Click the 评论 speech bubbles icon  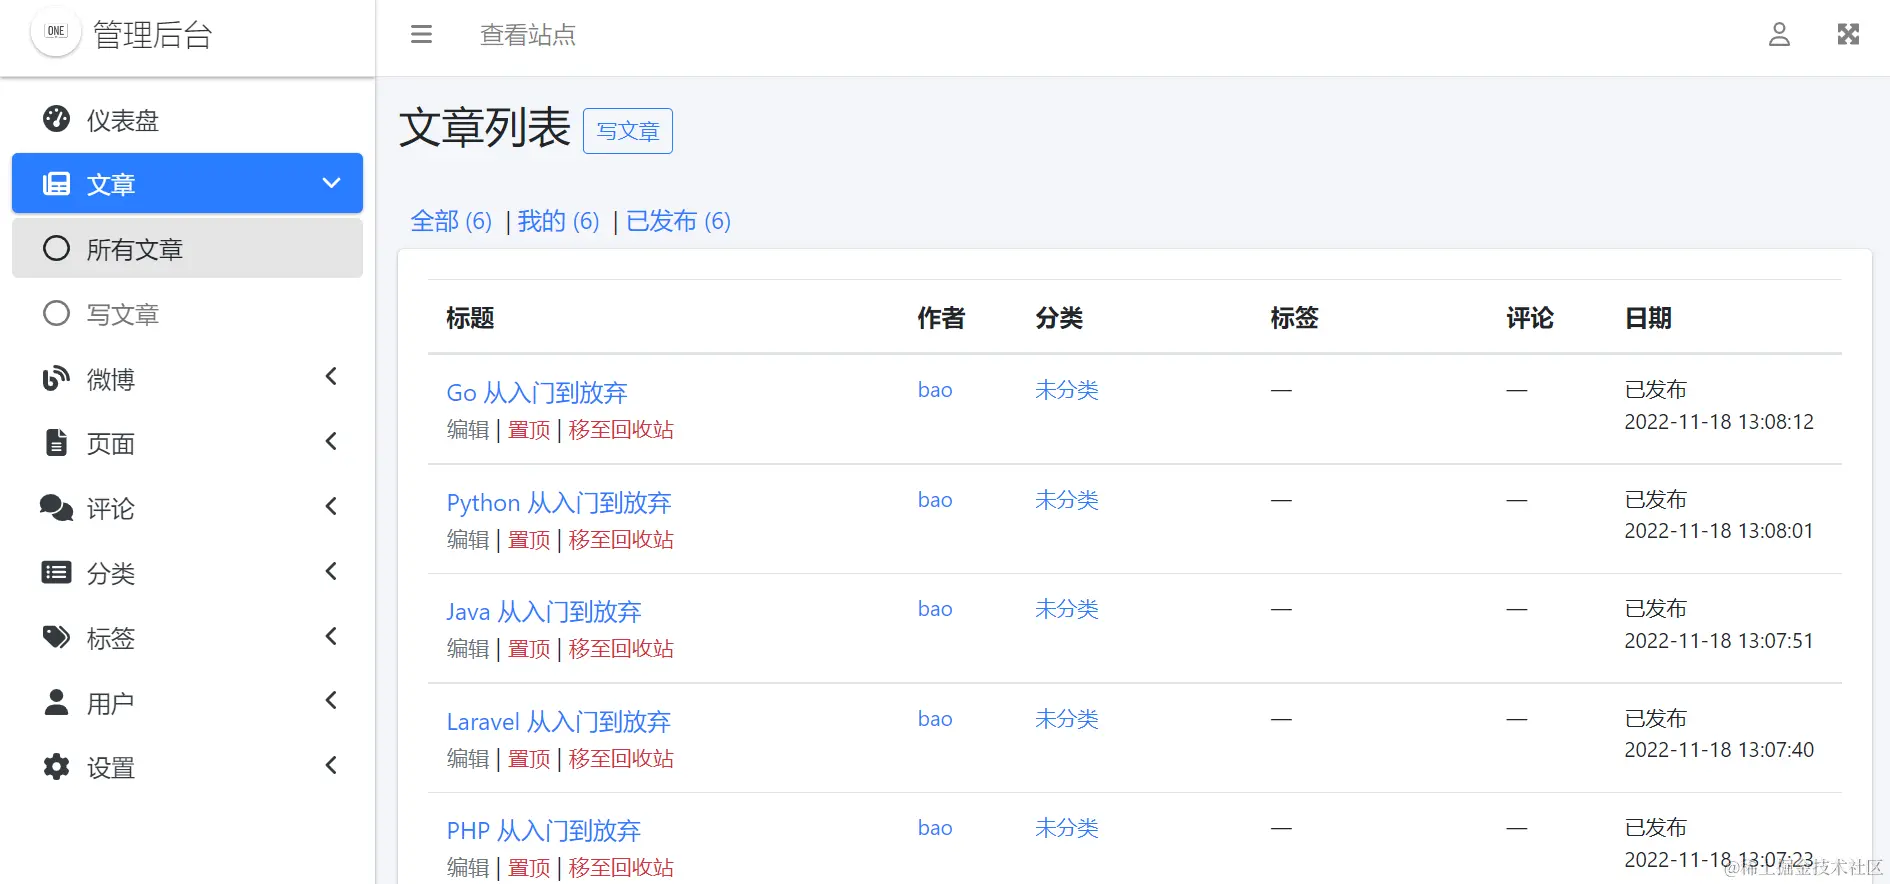pyautogui.click(x=56, y=508)
